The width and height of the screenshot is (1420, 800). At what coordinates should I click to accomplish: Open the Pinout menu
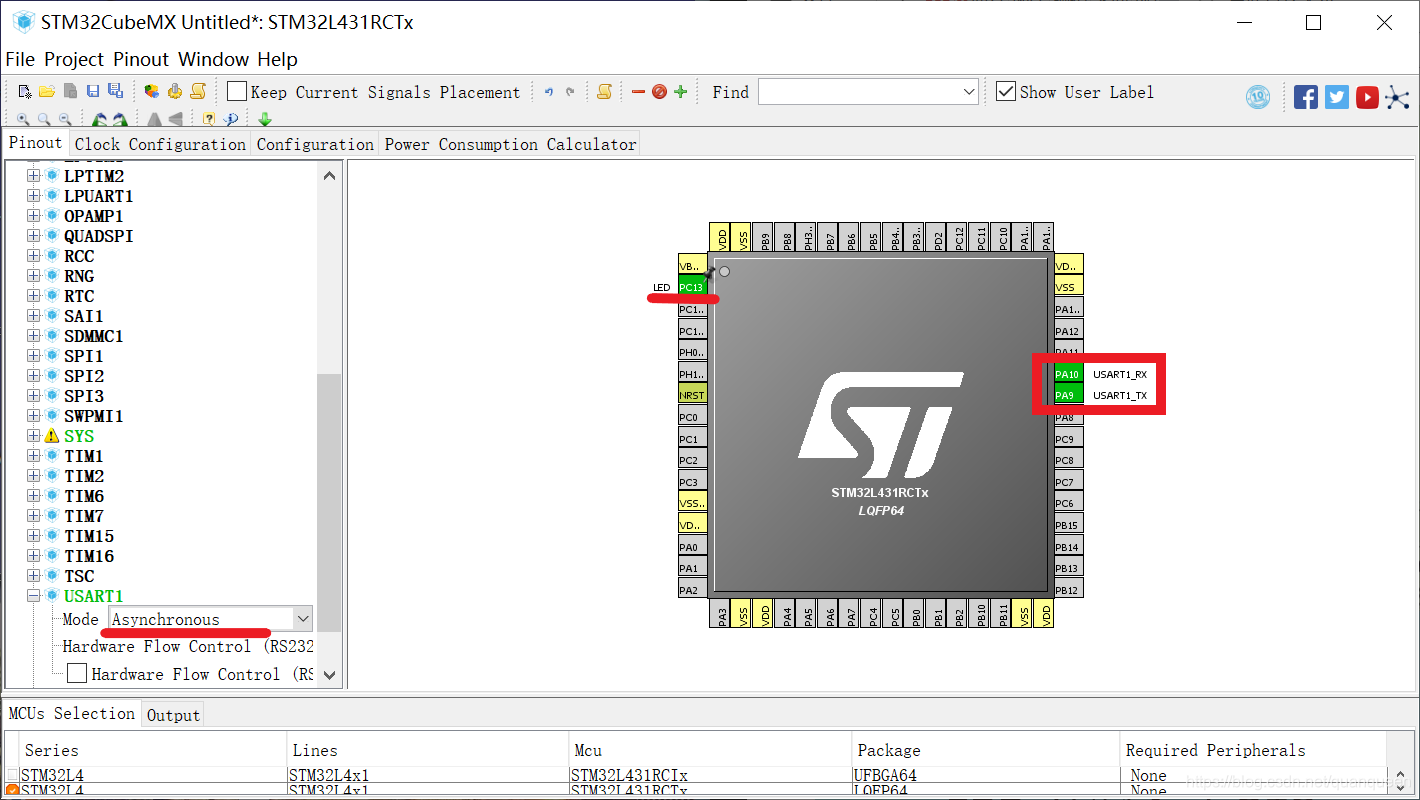click(x=141, y=59)
